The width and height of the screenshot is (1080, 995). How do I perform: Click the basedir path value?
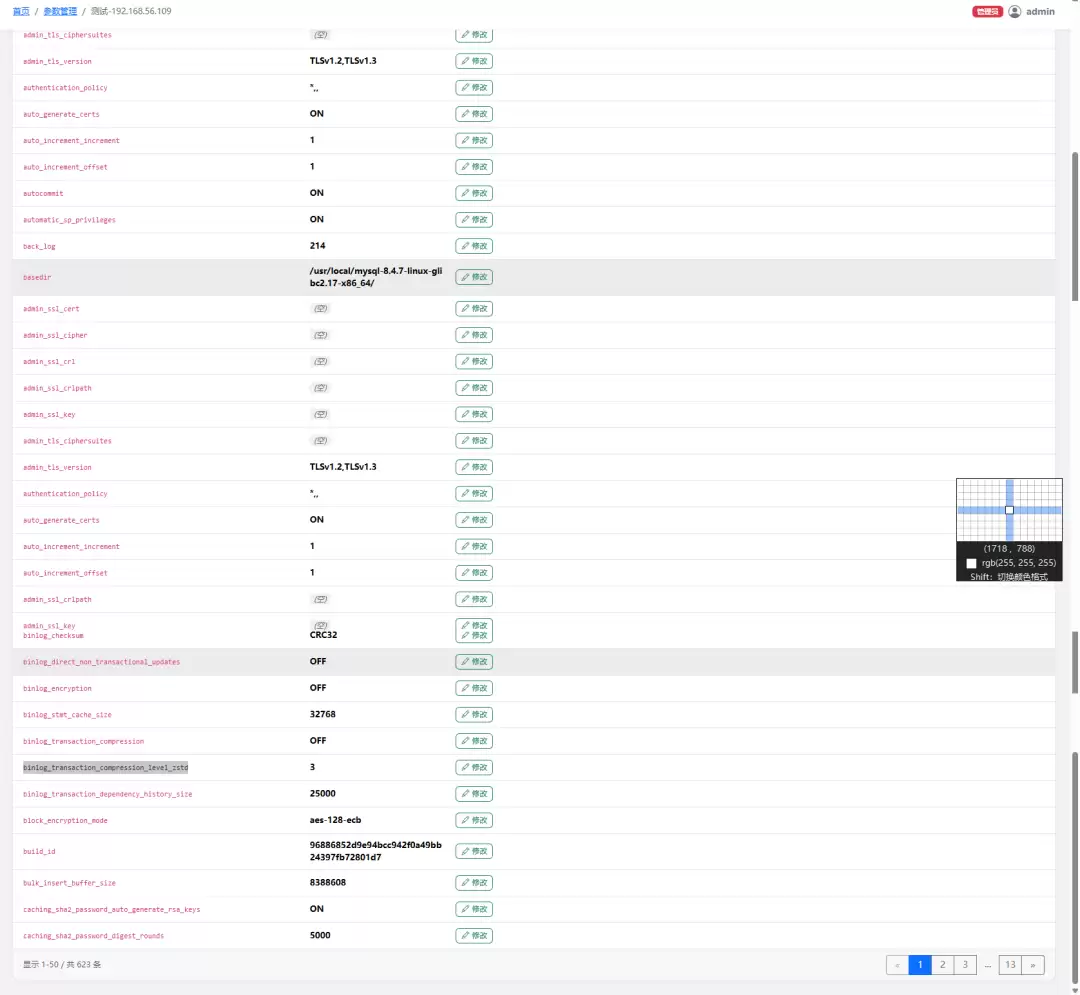[x=376, y=277]
